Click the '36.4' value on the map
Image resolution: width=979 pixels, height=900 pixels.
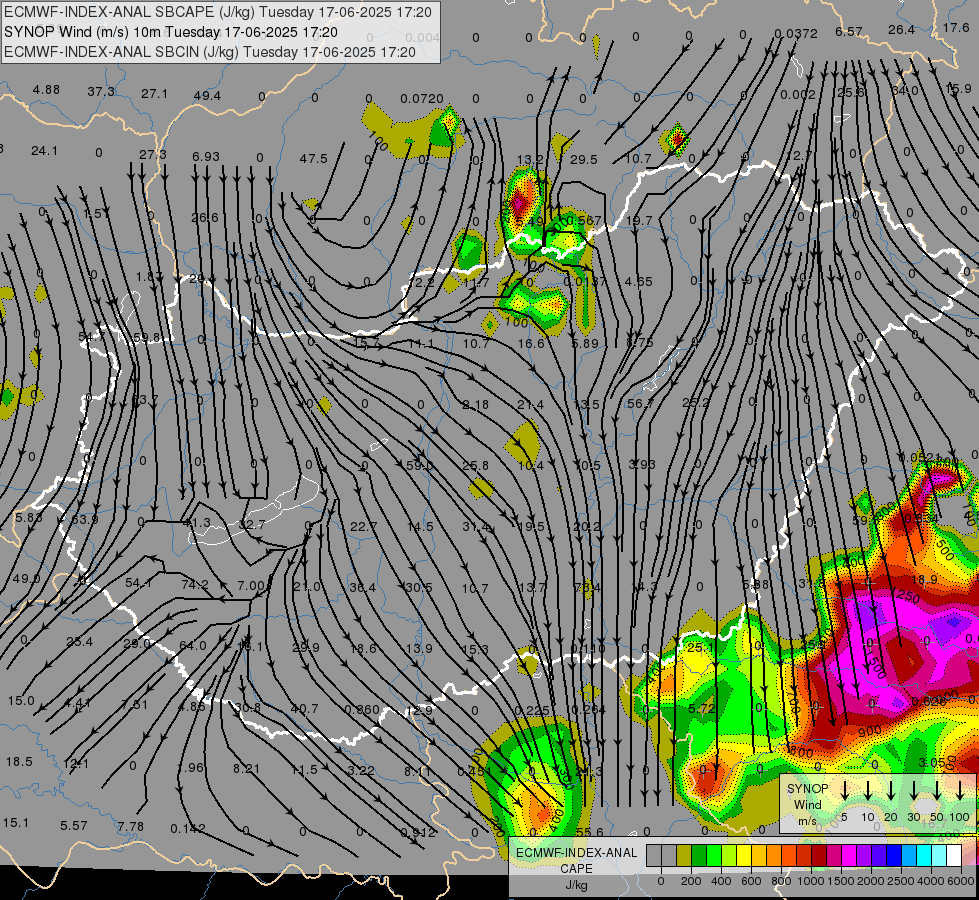point(362,587)
